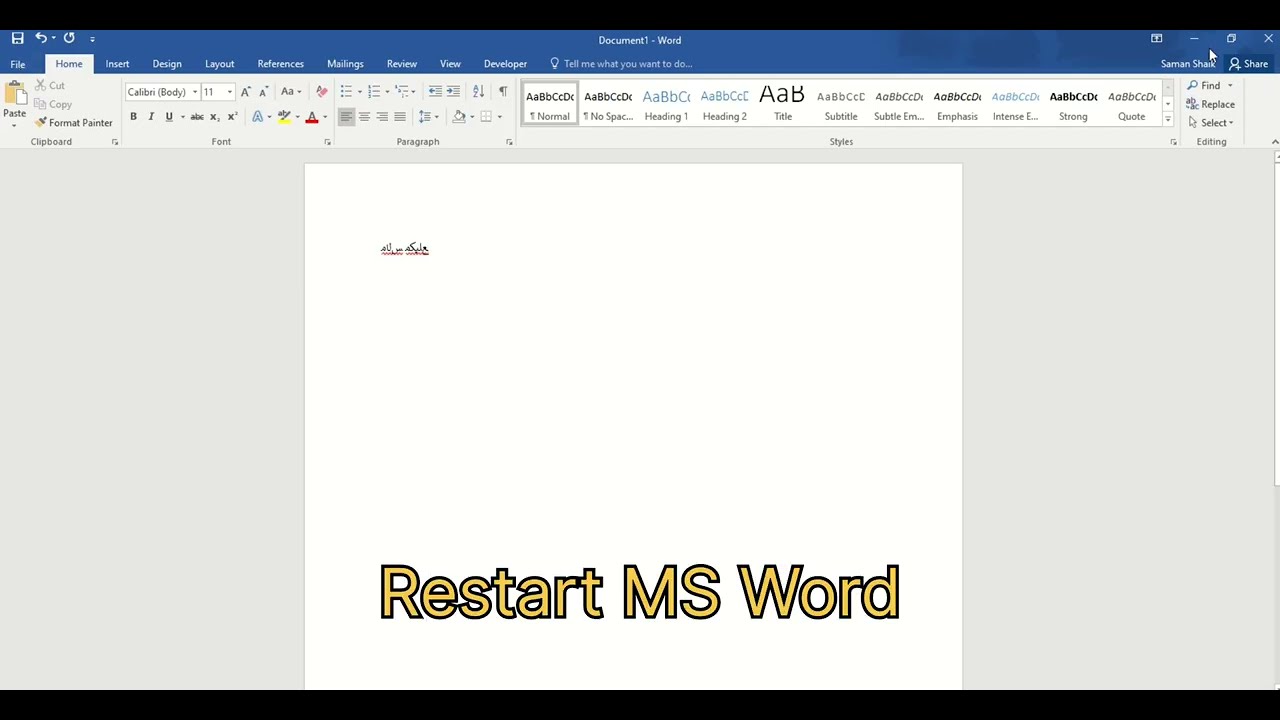1280x720 pixels.
Task: Toggle Show/Hide paragraph marks
Action: [503, 92]
